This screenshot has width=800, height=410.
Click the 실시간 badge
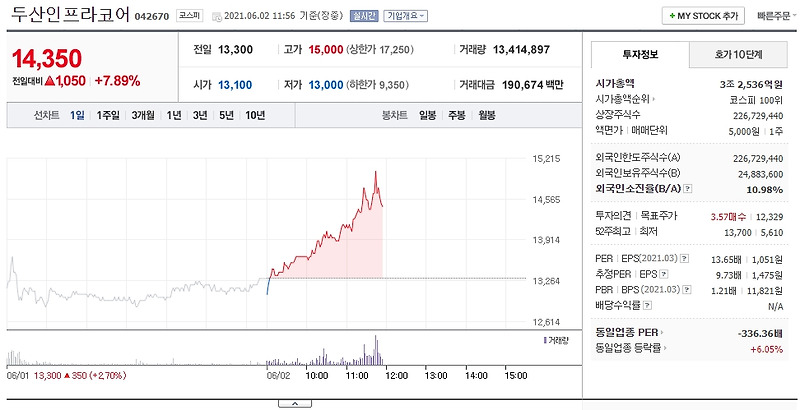(x=364, y=16)
